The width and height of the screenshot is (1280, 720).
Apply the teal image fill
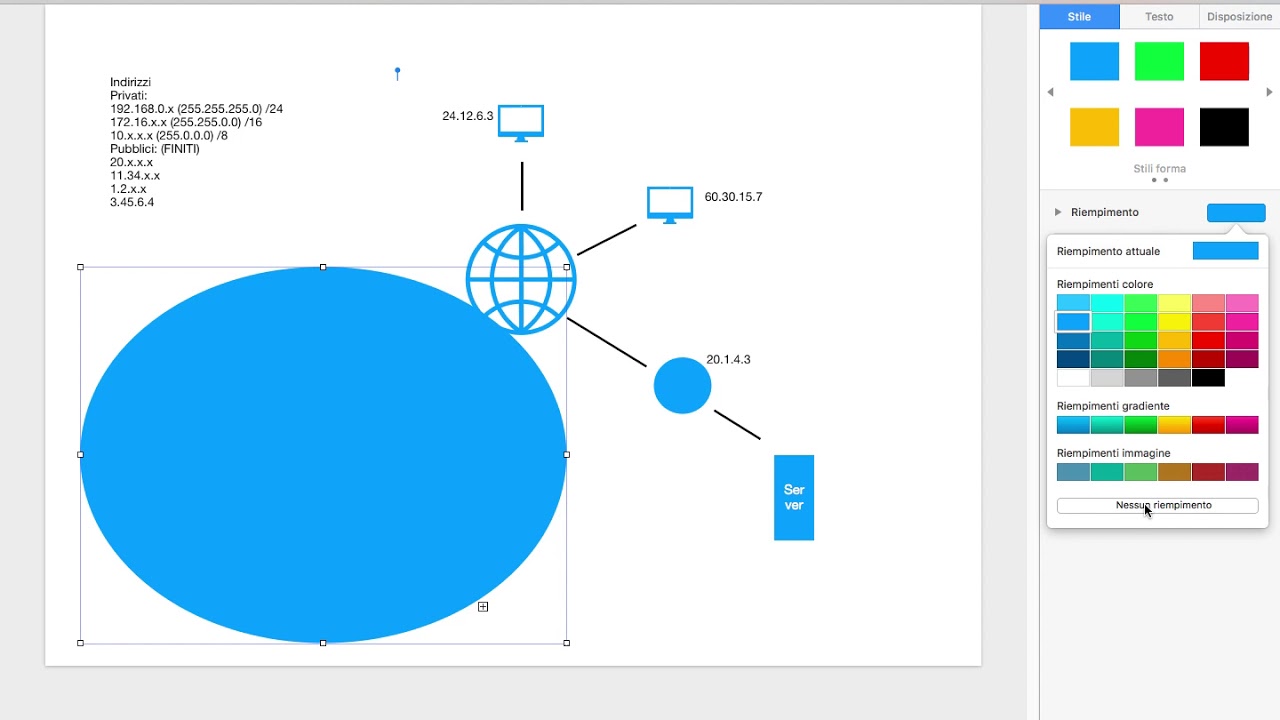click(1107, 472)
